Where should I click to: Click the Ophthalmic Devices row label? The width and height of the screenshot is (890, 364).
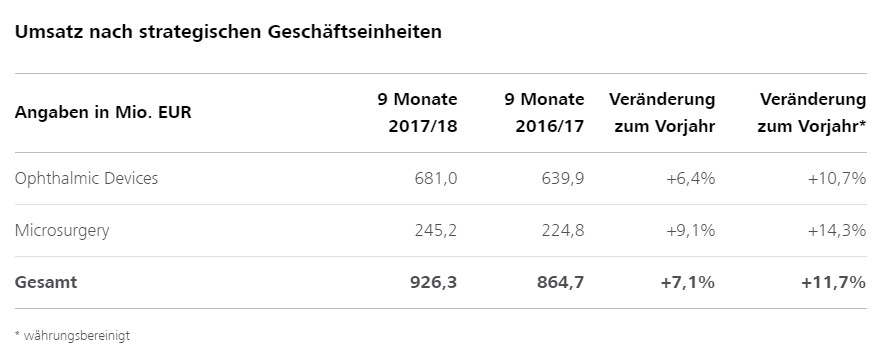click(86, 178)
